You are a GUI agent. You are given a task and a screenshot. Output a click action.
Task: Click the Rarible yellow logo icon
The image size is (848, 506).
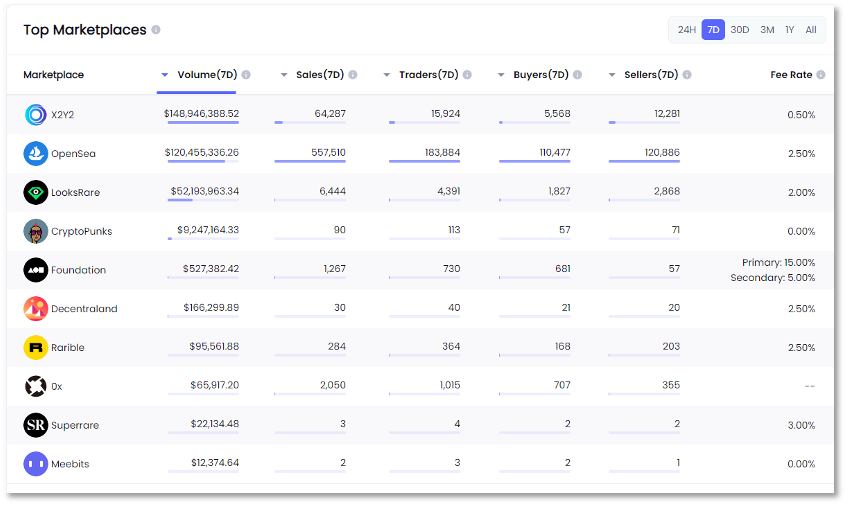(36, 348)
